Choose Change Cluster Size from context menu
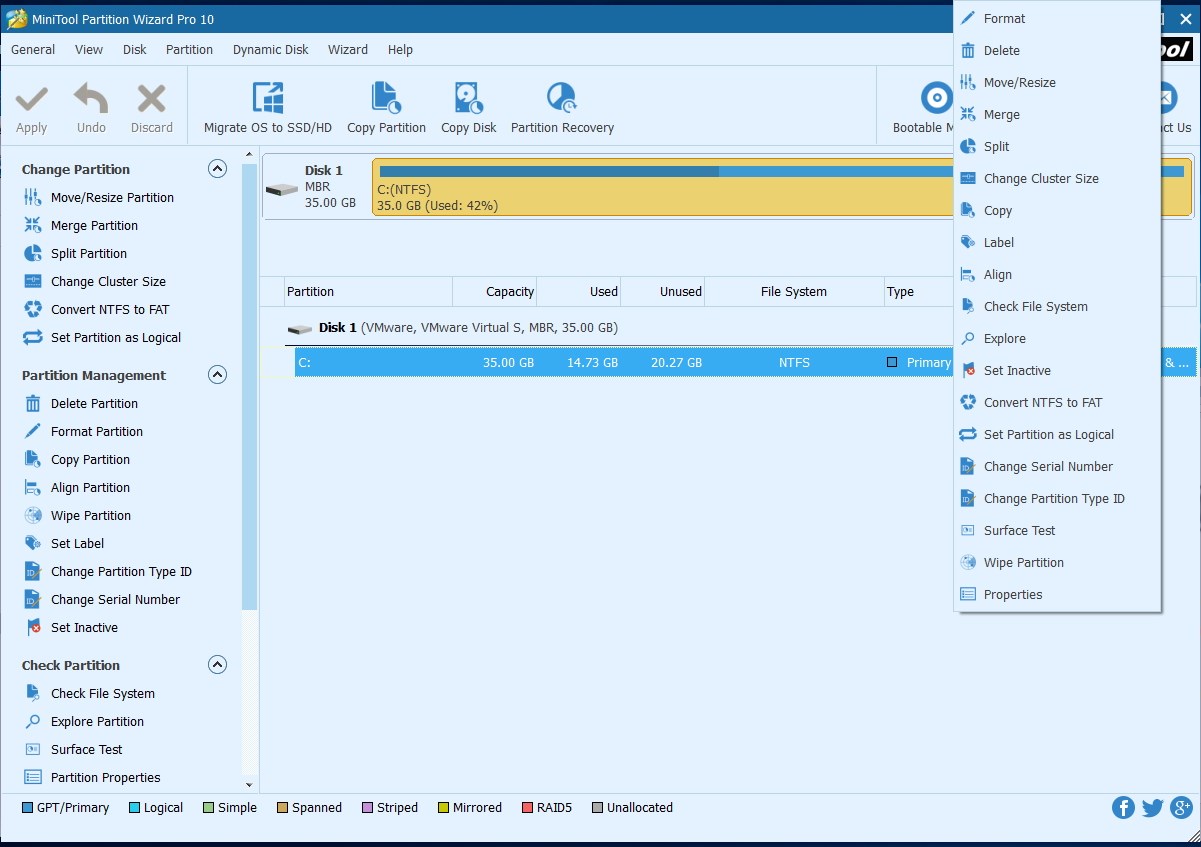The width and height of the screenshot is (1201, 847). click(1040, 179)
